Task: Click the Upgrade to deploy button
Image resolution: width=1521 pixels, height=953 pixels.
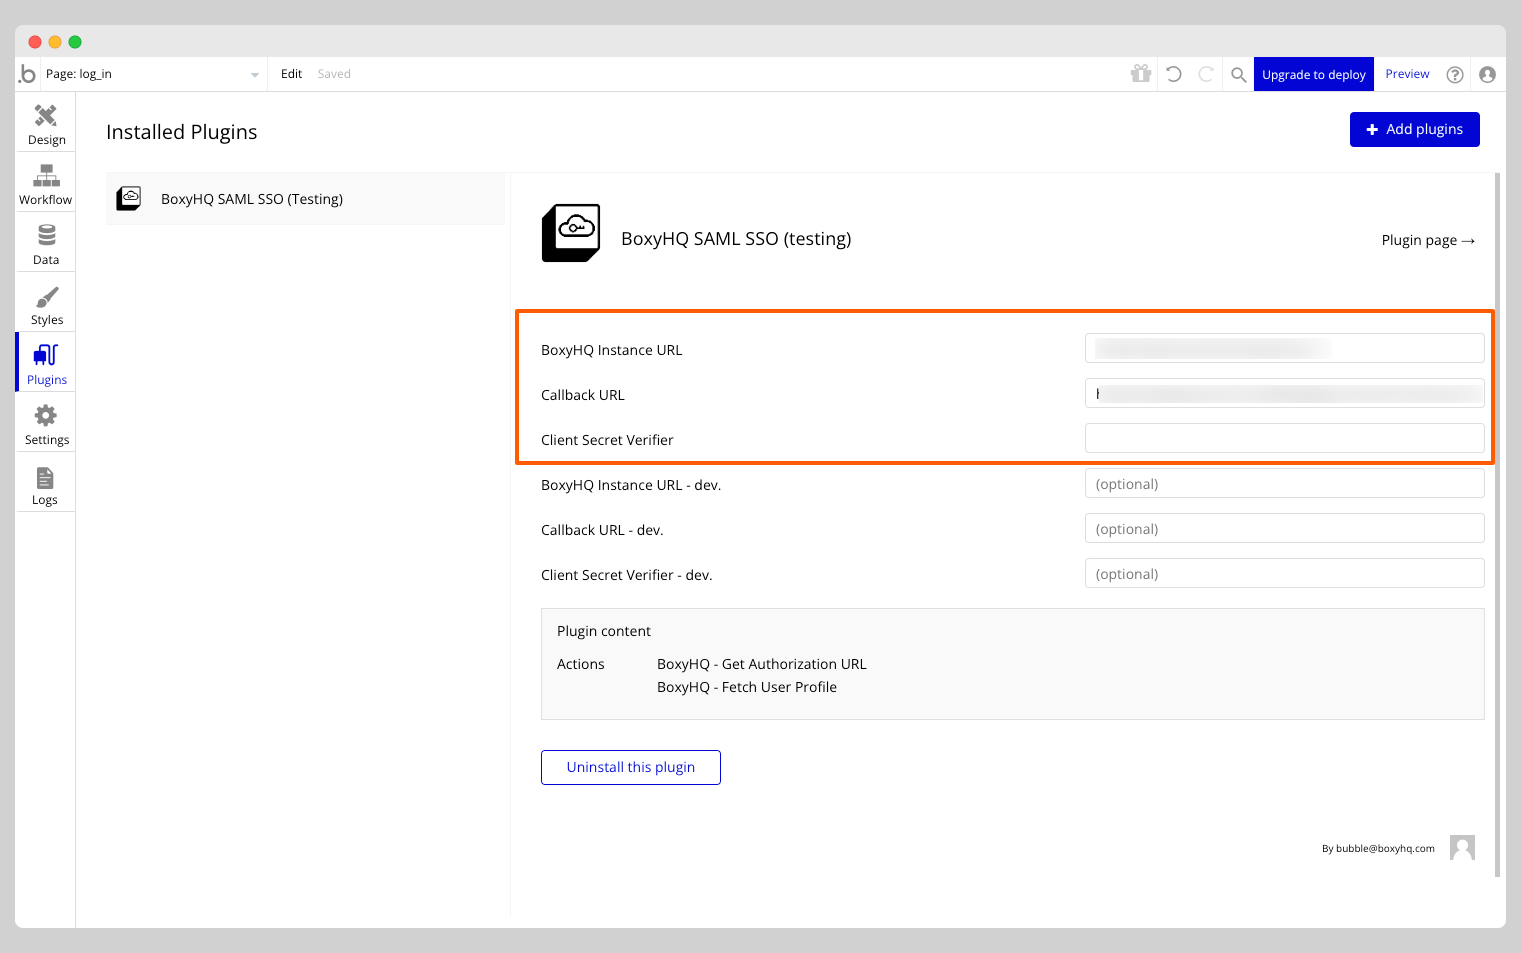Action: (x=1313, y=73)
